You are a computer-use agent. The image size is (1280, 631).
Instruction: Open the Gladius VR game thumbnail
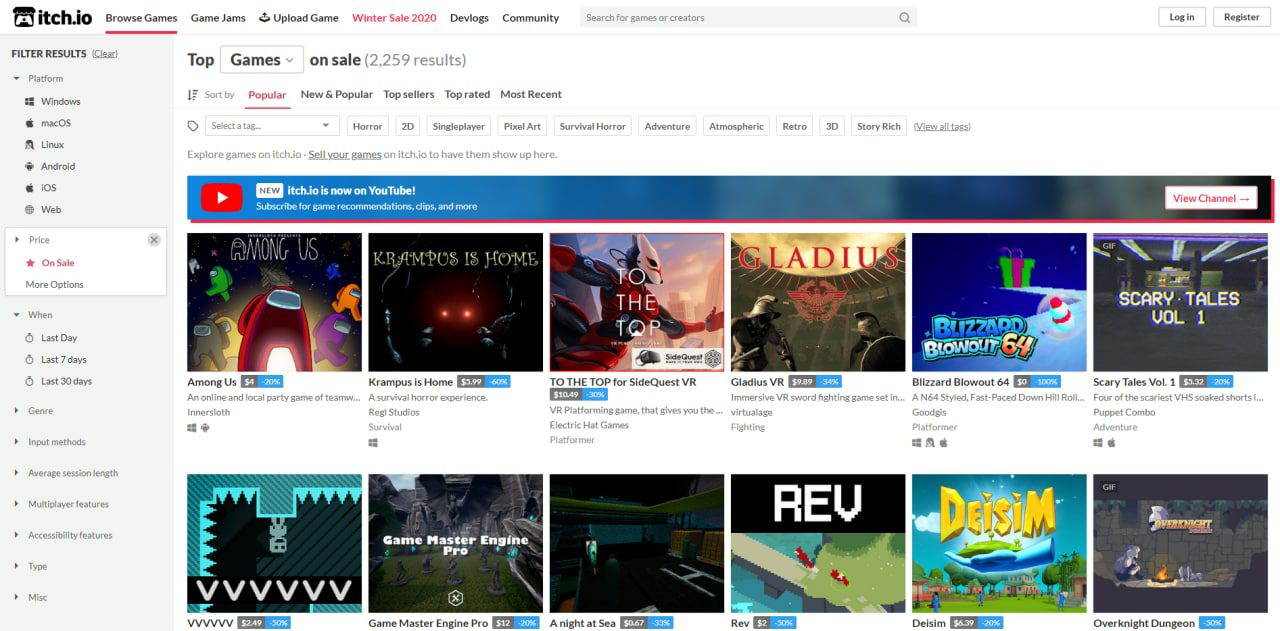[818, 302]
